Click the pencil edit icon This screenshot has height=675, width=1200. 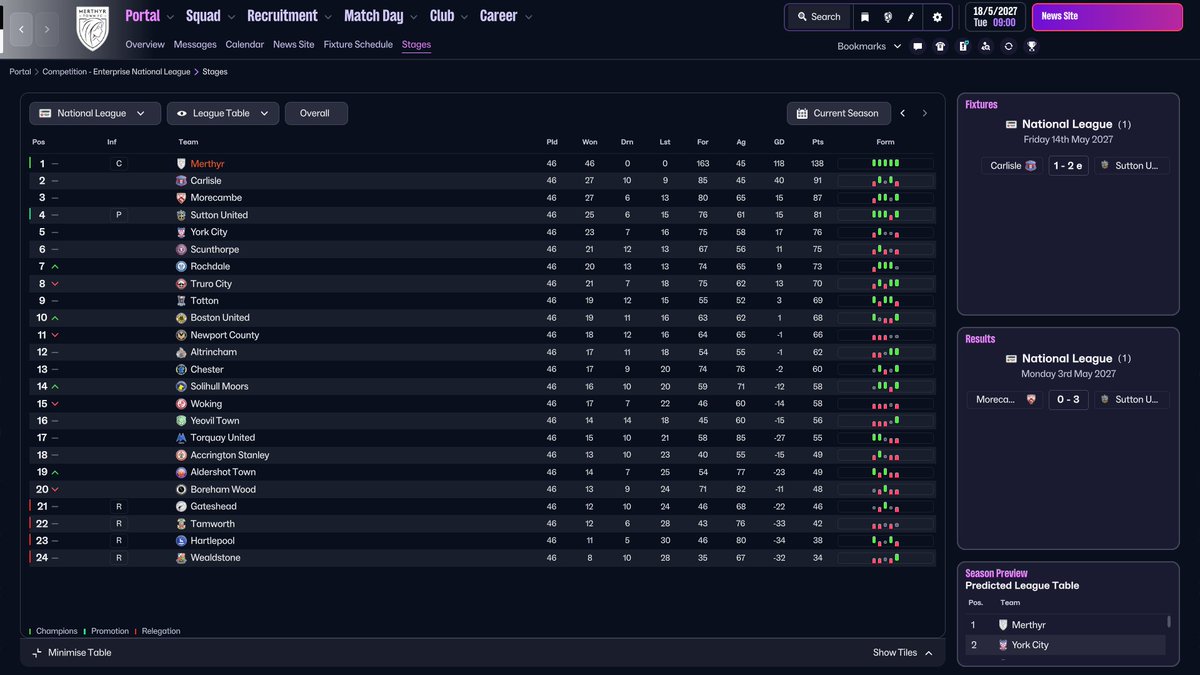click(x=911, y=17)
